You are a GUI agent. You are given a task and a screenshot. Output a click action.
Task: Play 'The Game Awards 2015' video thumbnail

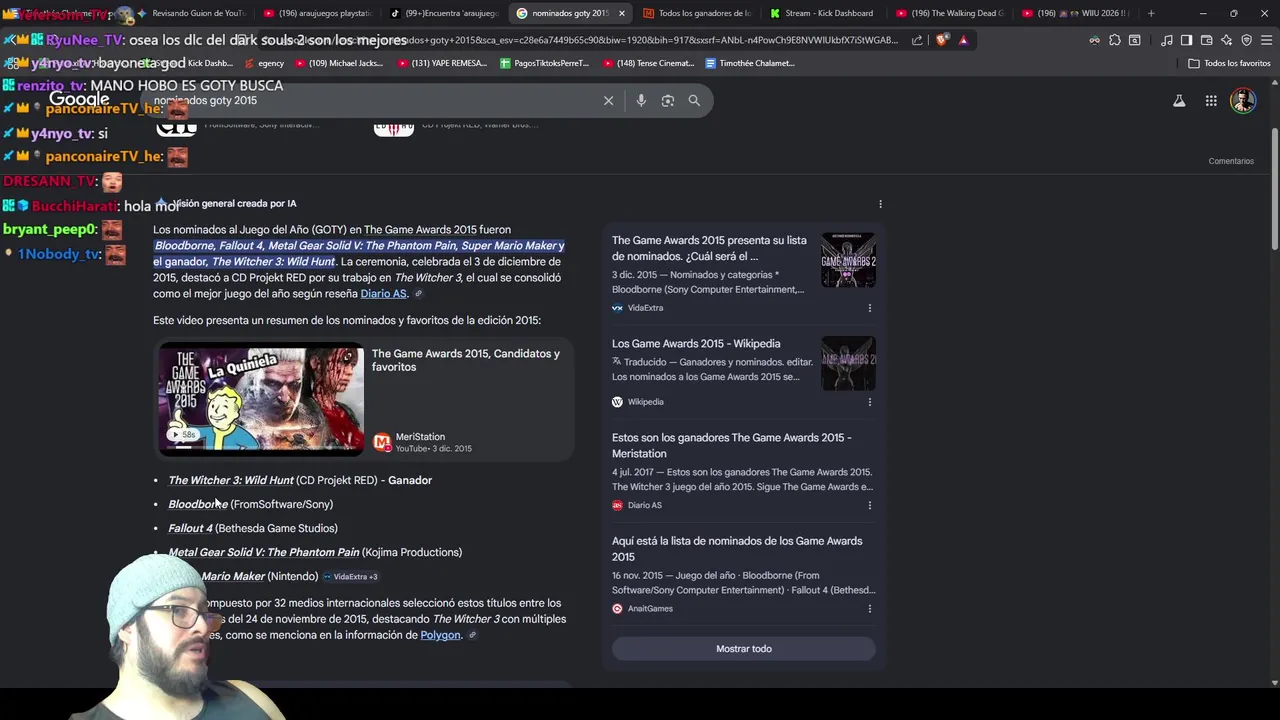click(x=261, y=399)
